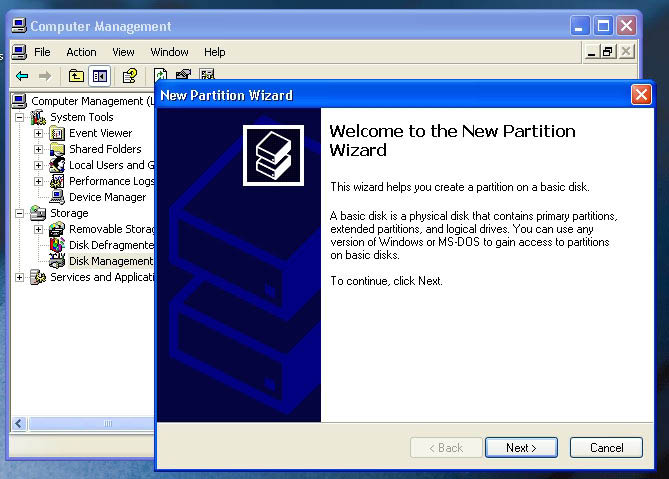Click the Refresh toolbar icon
669x479 pixels.
coord(160,75)
